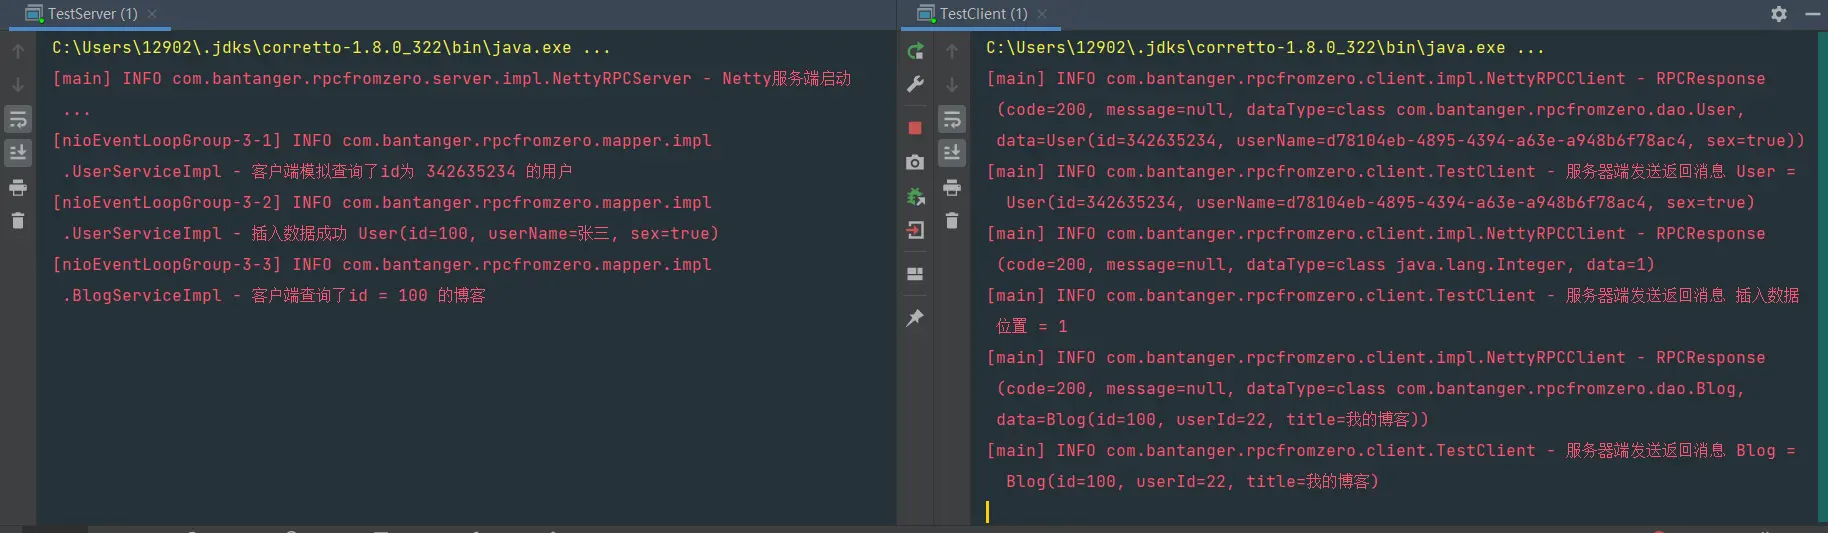Toggle soft-wrap in the TestClient console

click(x=952, y=120)
